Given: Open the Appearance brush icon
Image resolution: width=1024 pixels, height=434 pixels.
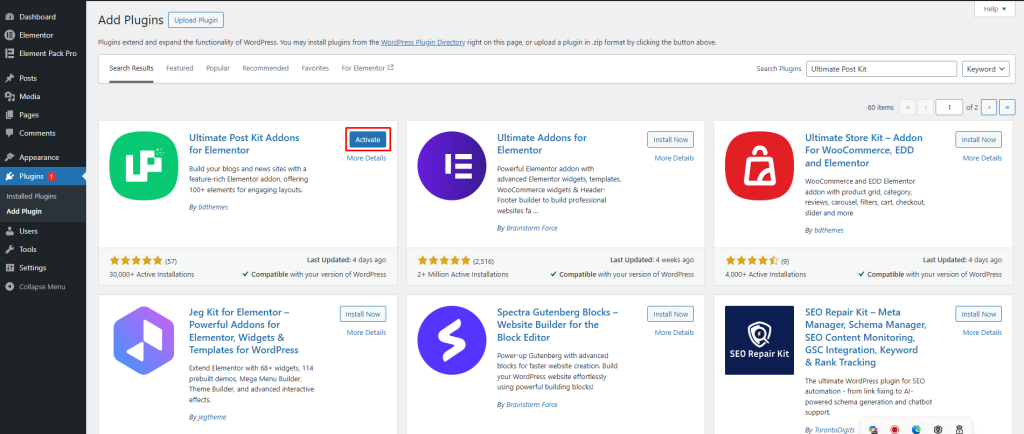Looking at the screenshot, I should tap(9, 157).
